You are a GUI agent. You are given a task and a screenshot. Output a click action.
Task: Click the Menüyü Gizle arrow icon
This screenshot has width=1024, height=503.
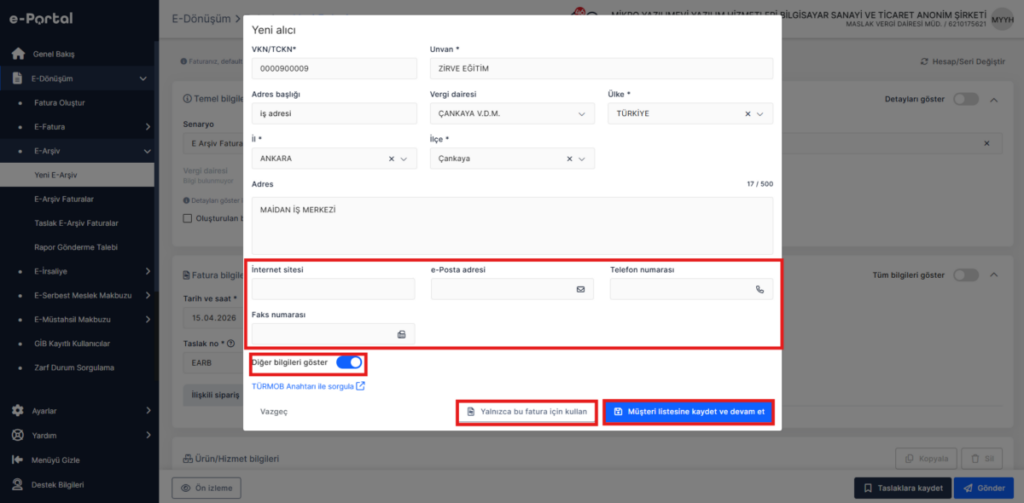18,460
